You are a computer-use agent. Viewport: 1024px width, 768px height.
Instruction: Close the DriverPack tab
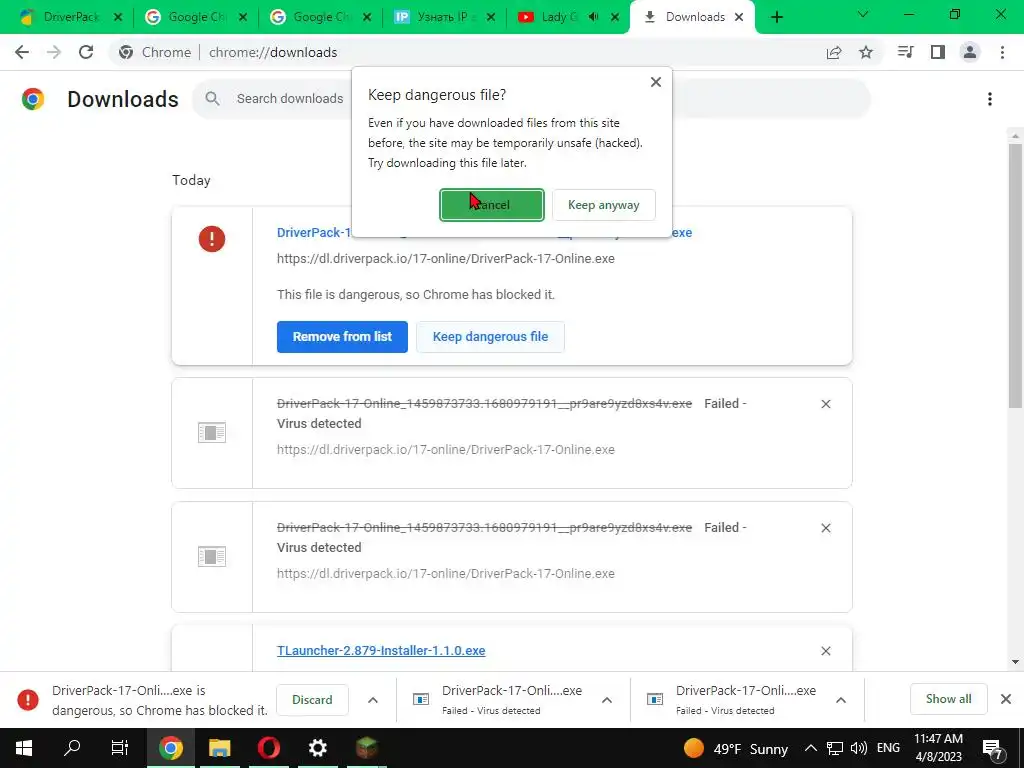(118, 17)
